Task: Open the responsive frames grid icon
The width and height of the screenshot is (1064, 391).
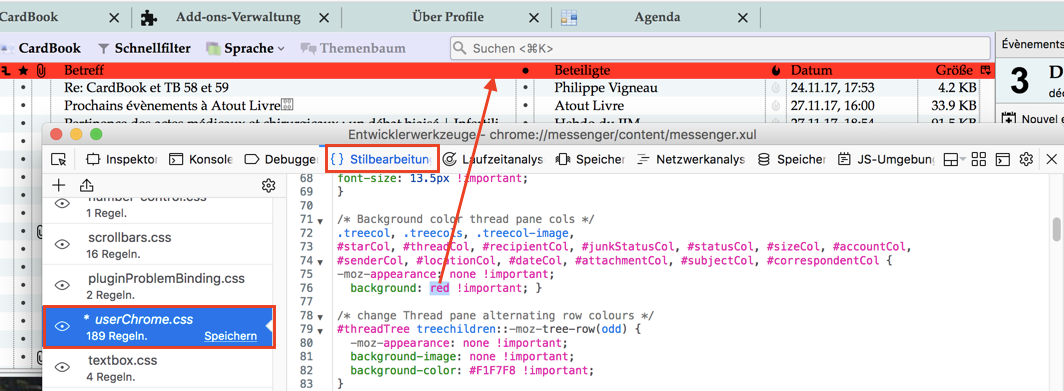Action: [x=978, y=160]
